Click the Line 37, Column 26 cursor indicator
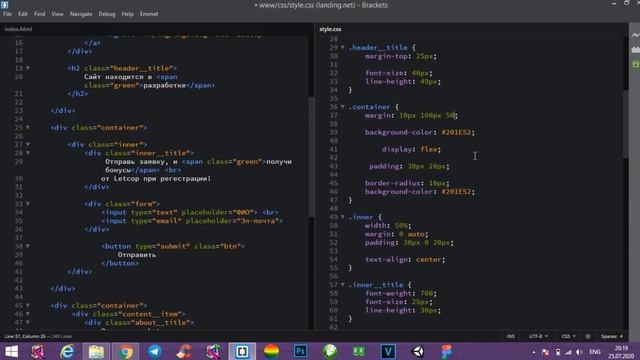The height and width of the screenshot is (360, 640). click(x=25, y=336)
